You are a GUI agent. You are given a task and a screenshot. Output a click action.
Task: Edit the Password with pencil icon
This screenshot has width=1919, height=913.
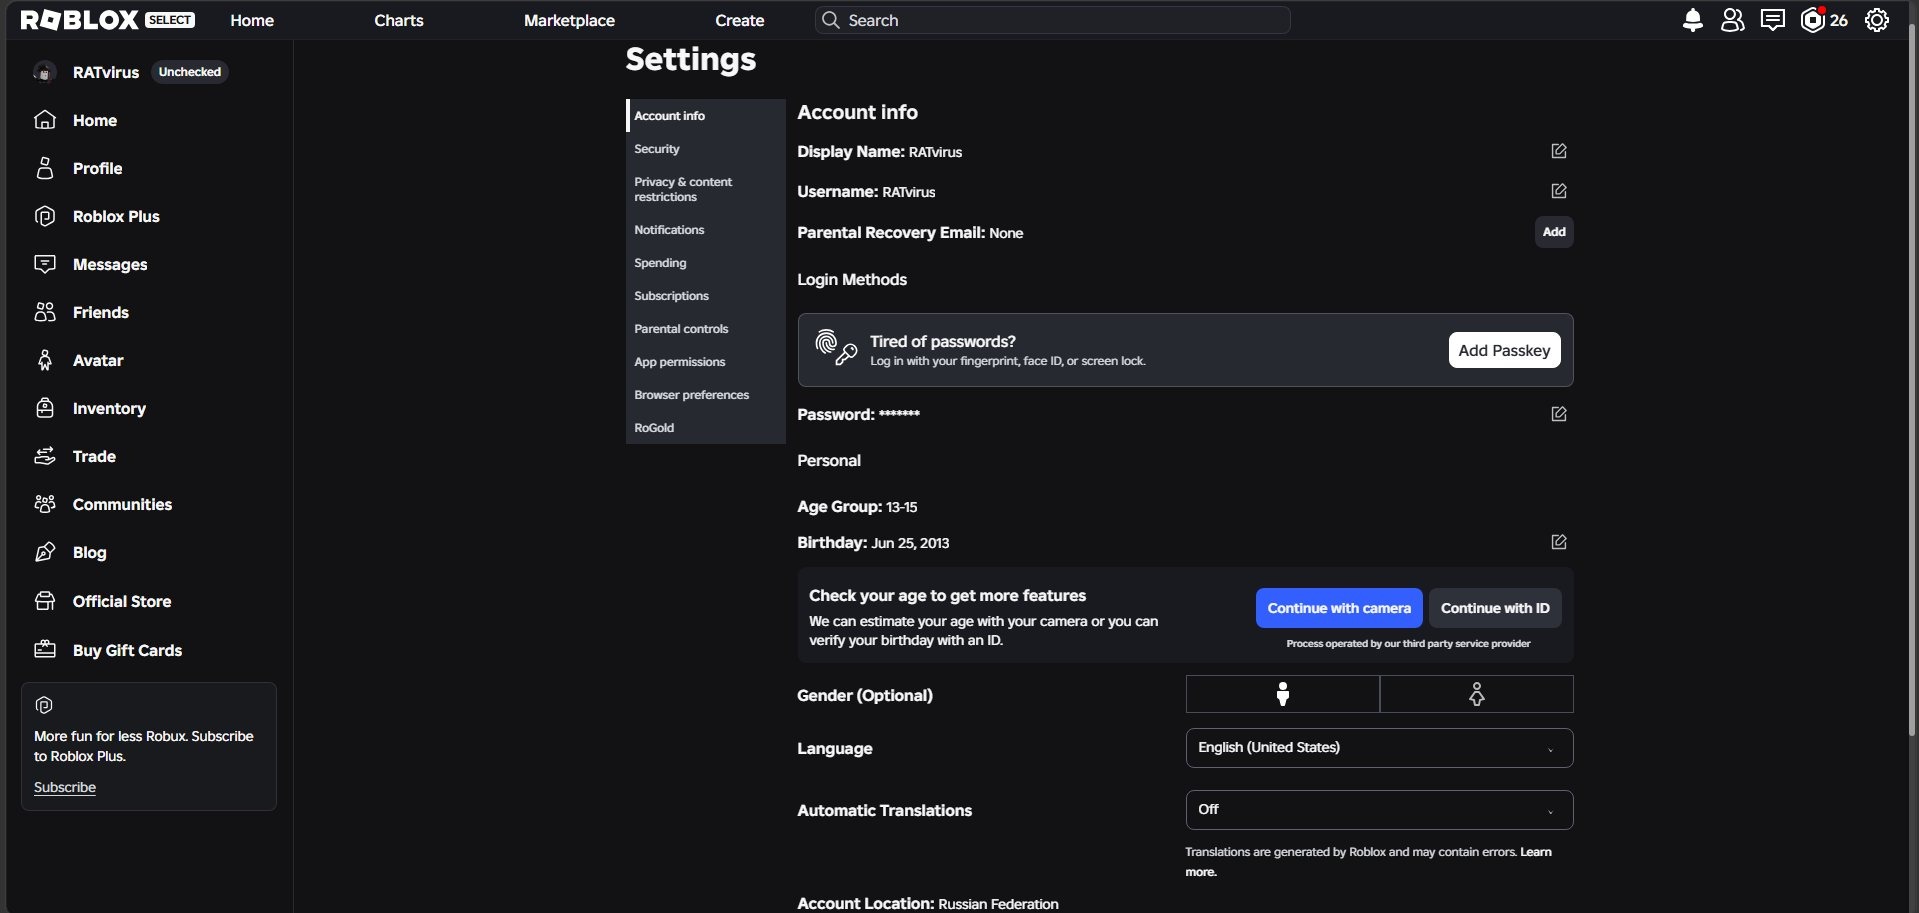coord(1558,414)
